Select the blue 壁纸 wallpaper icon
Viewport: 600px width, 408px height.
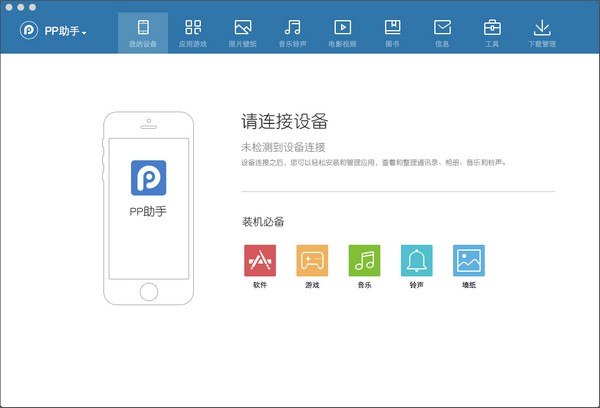[469, 260]
